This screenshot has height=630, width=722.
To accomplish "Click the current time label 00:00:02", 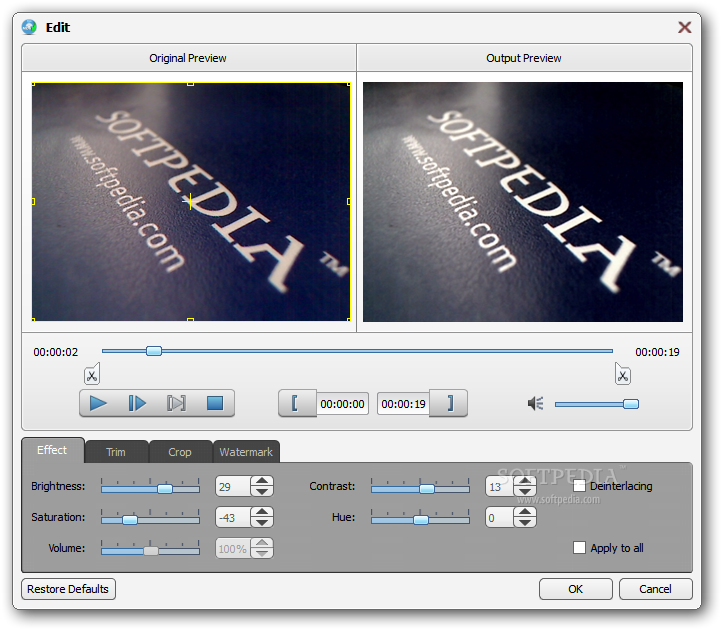I will [x=56, y=352].
